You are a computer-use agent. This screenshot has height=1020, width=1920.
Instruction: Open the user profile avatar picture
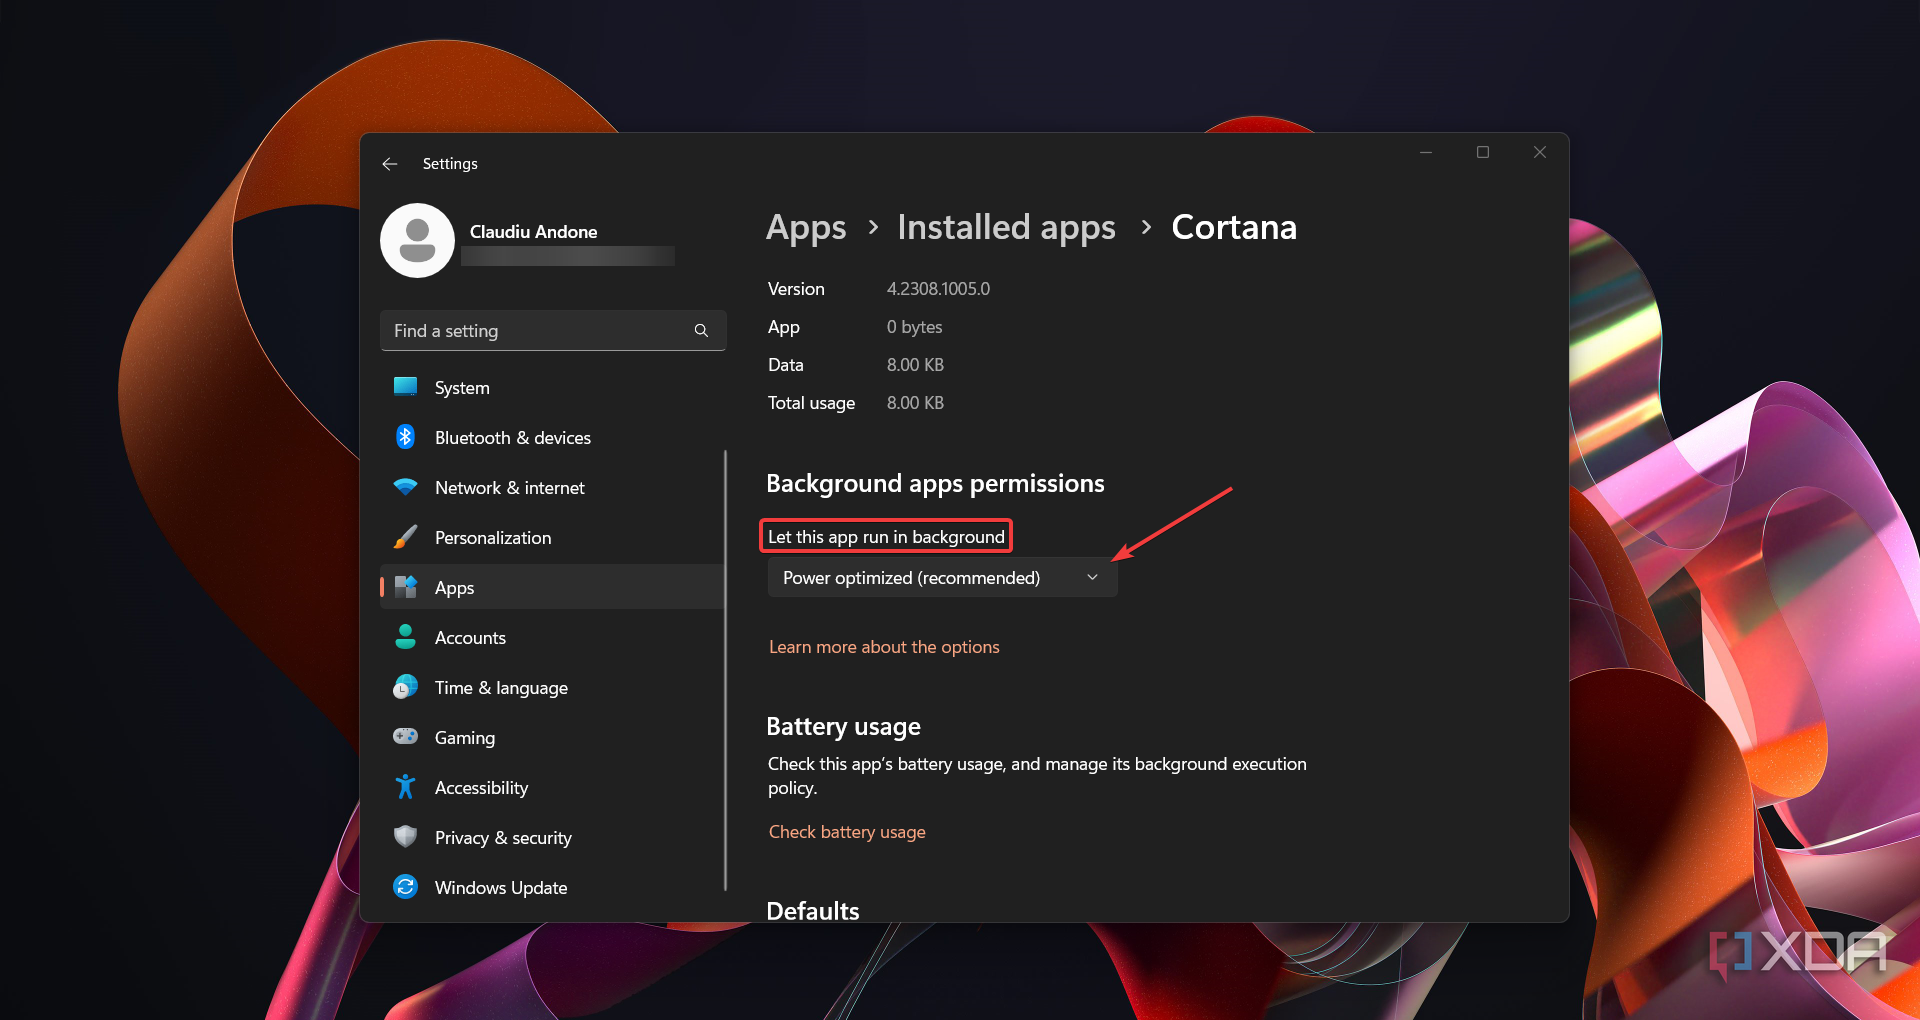pyautogui.click(x=417, y=241)
